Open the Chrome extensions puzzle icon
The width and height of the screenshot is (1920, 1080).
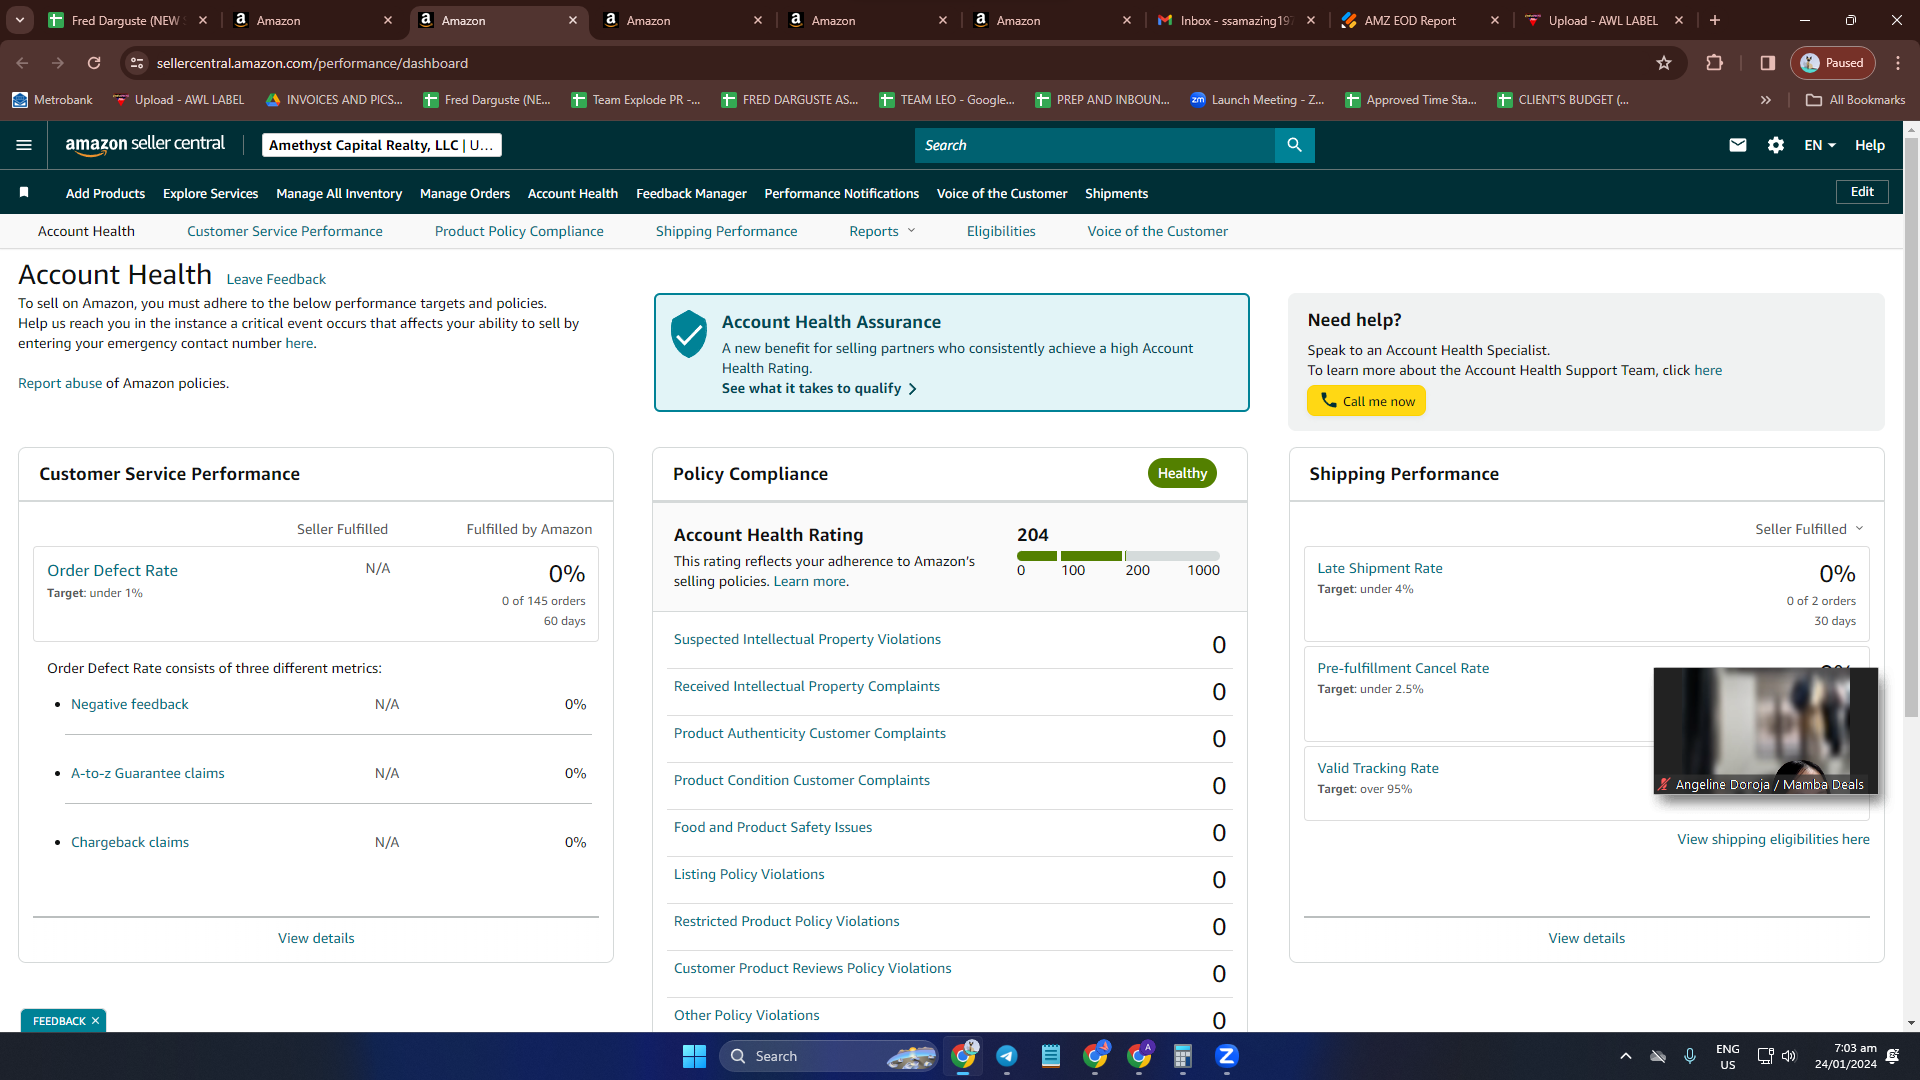(x=1715, y=63)
